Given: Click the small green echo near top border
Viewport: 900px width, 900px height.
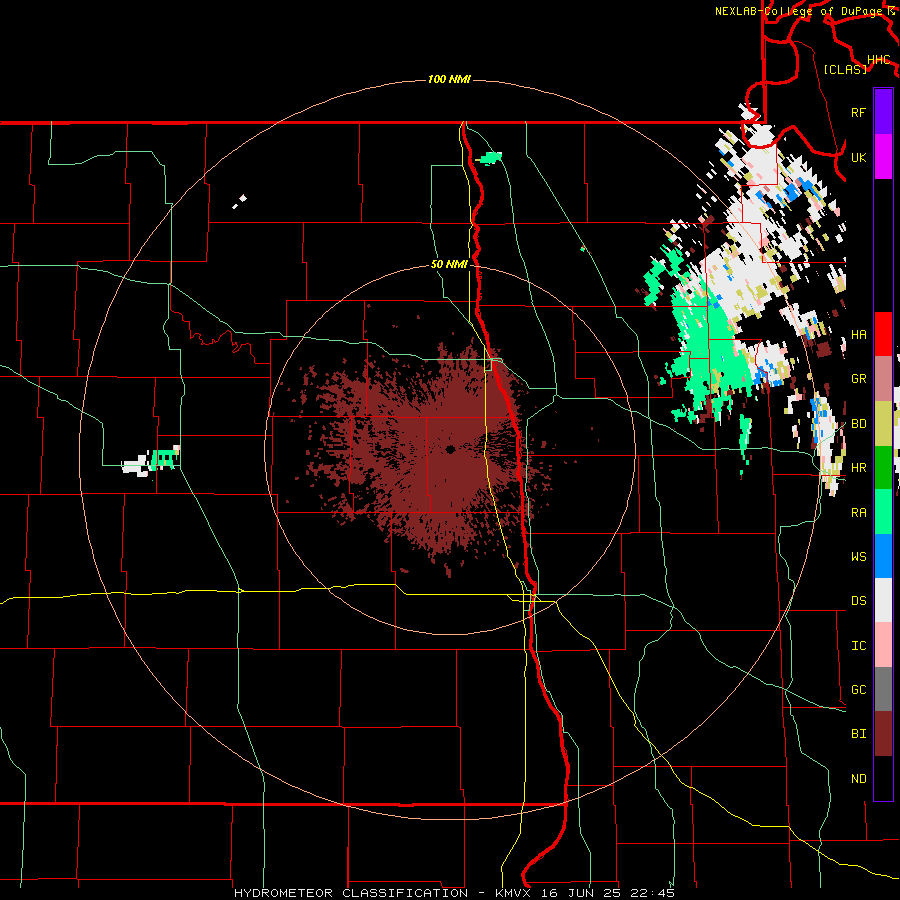Looking at the screenshot, I should coord(490,157).
